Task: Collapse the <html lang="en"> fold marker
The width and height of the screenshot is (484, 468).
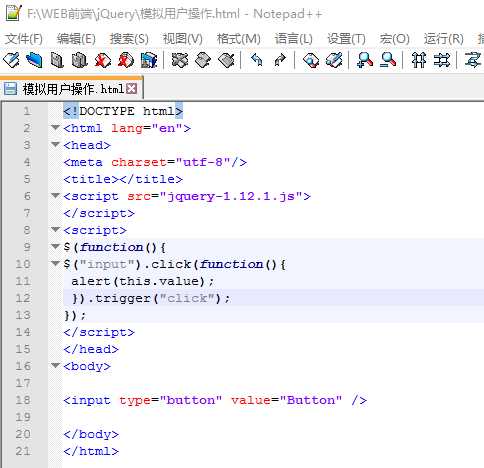Action: 55,127
